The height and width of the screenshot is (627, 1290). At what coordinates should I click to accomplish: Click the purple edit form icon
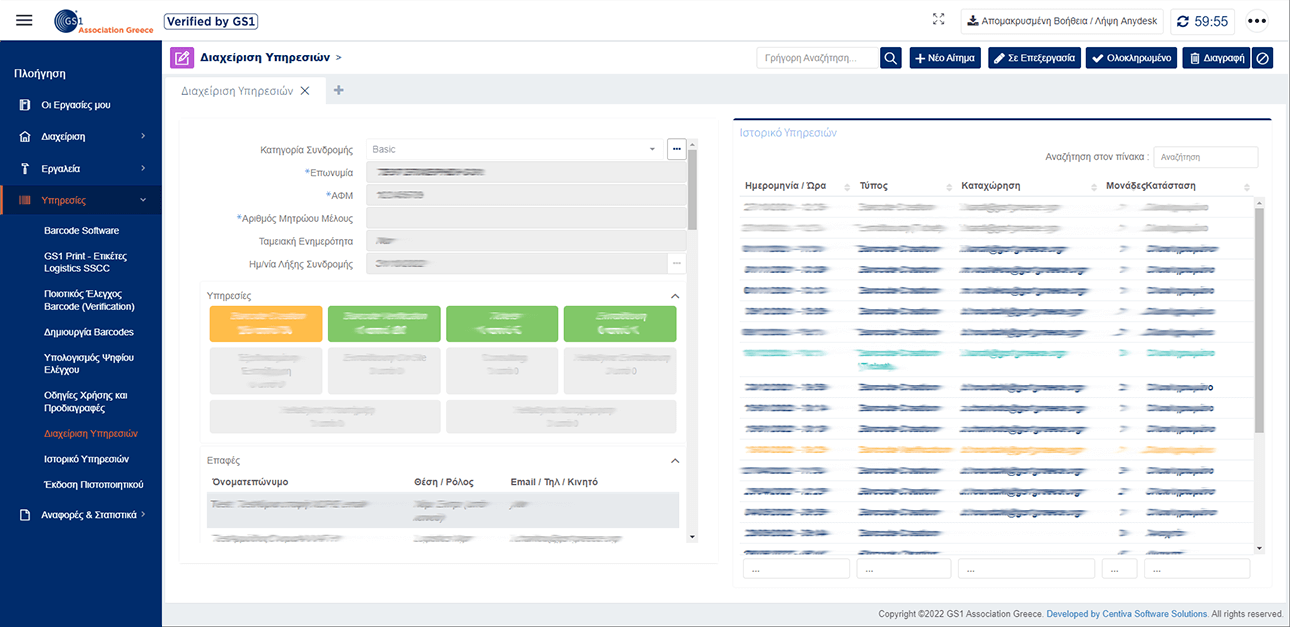tap(181, 58)
